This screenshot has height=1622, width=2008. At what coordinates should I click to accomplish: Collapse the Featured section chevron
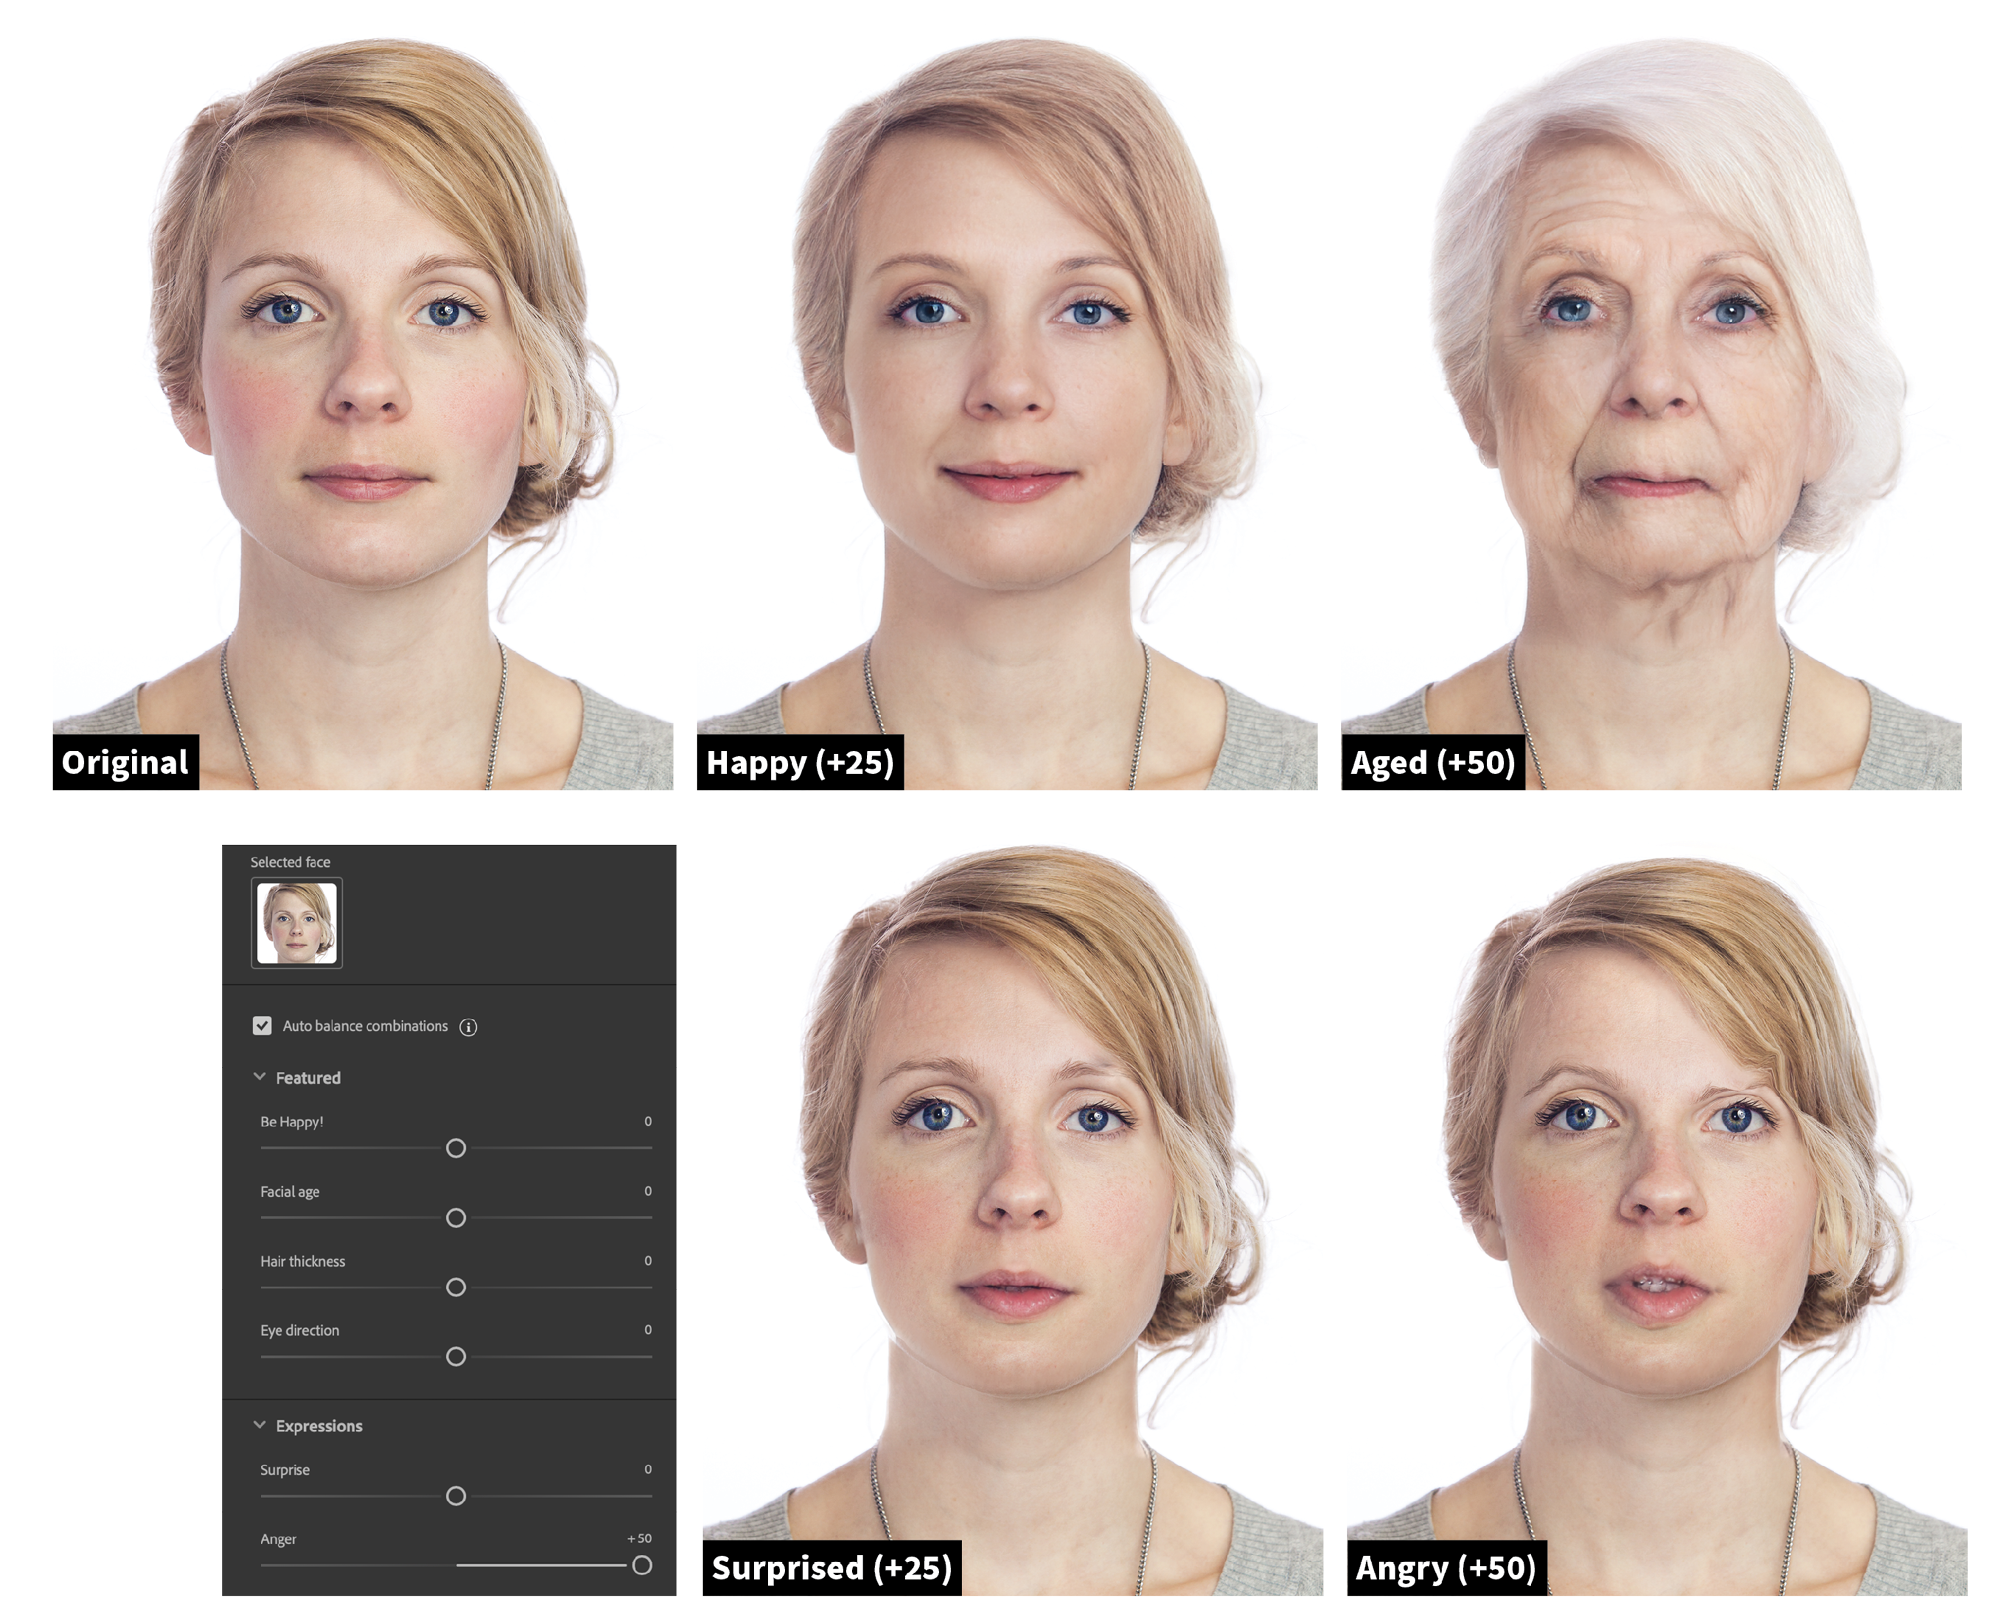pos(260,1077)
